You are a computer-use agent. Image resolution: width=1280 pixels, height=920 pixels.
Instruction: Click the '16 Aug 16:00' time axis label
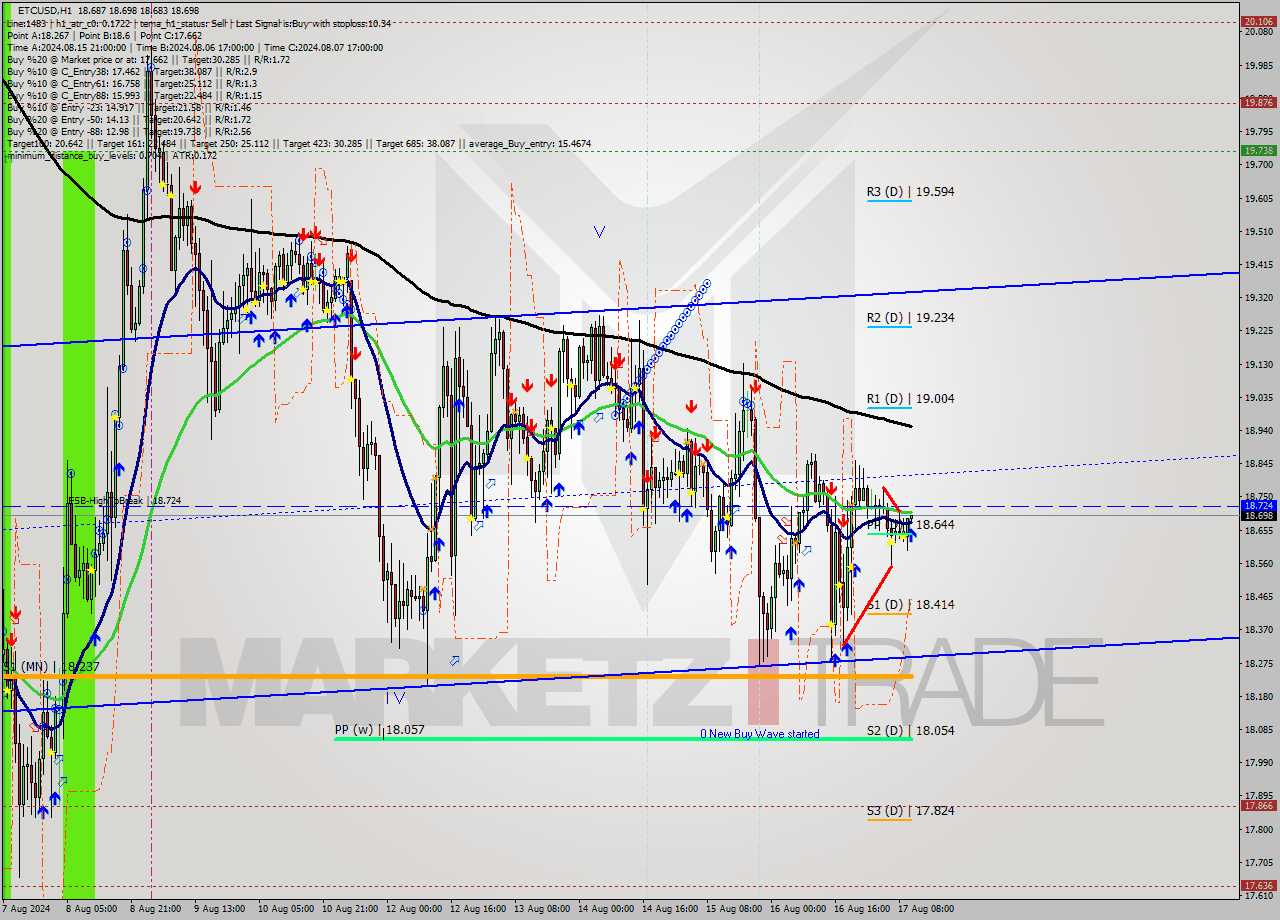point(863,909)
